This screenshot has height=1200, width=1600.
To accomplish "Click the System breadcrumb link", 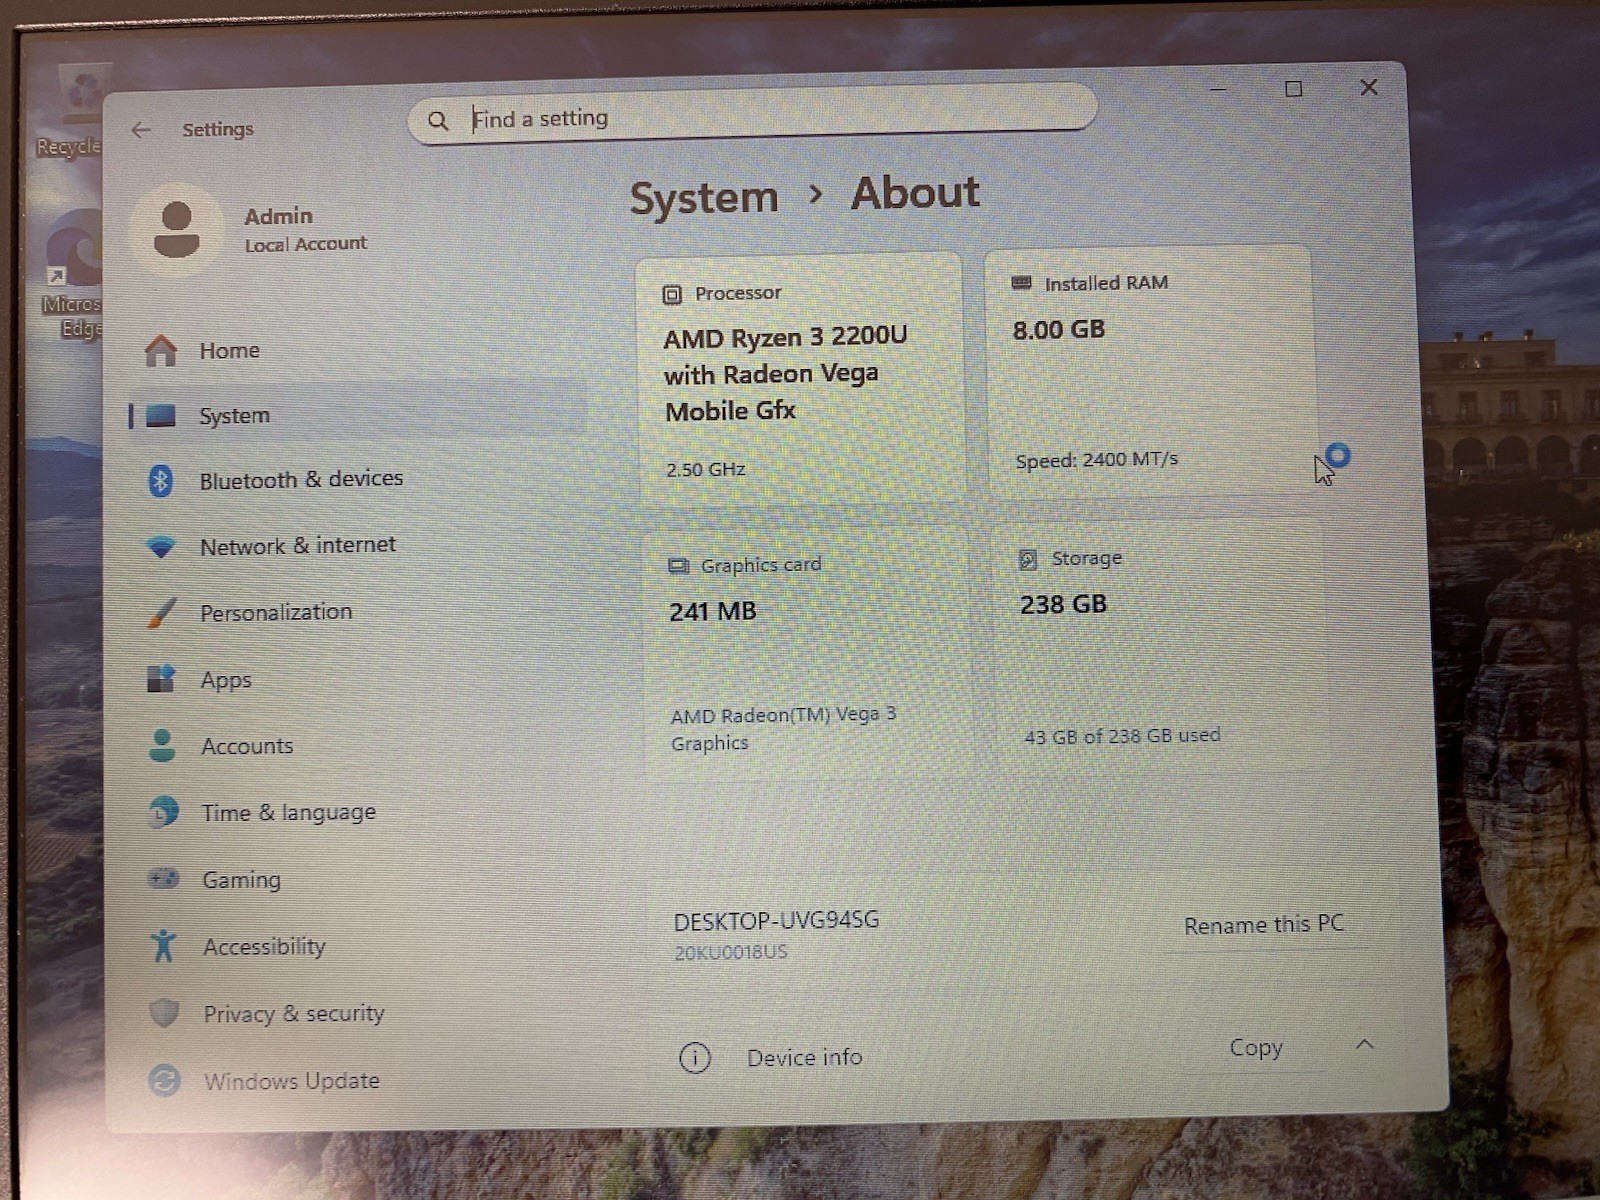I will (x=704, y=198).
